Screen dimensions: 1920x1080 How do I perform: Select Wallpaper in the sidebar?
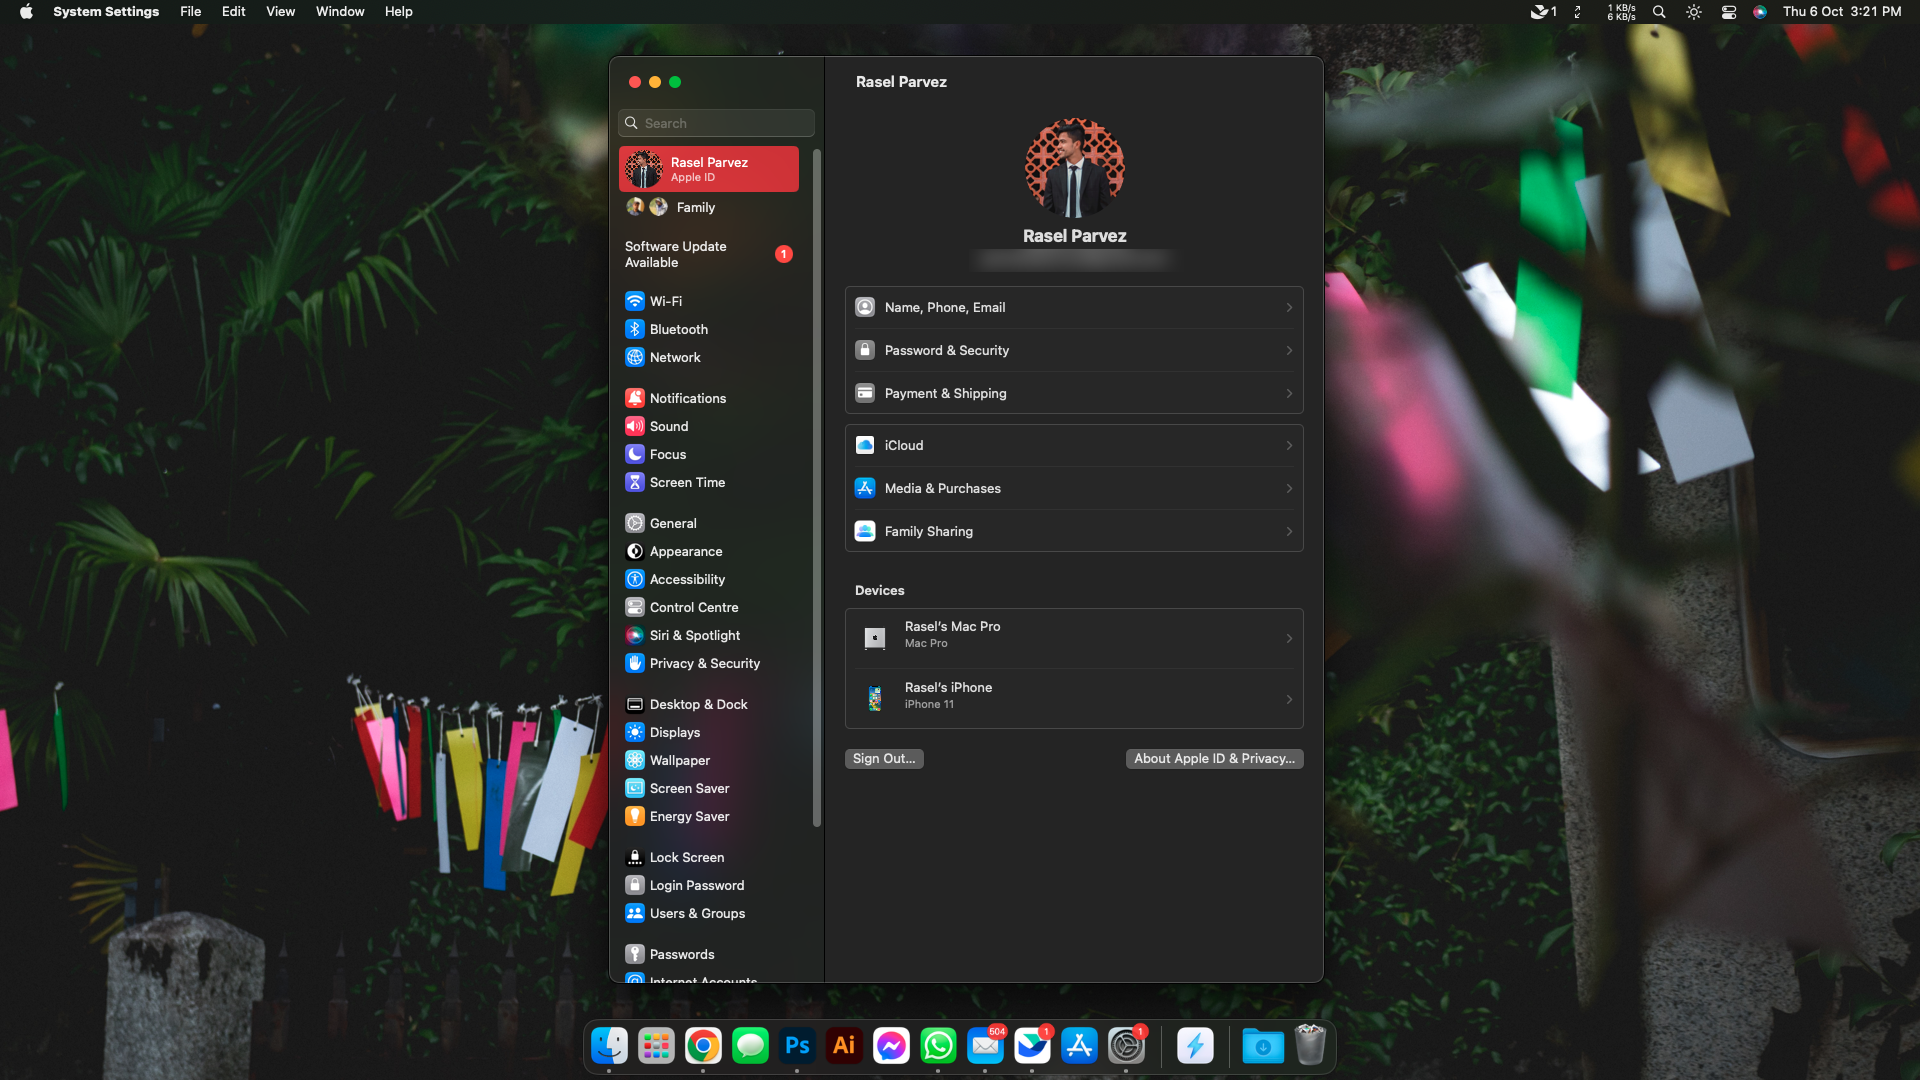[x=708, y=760]
